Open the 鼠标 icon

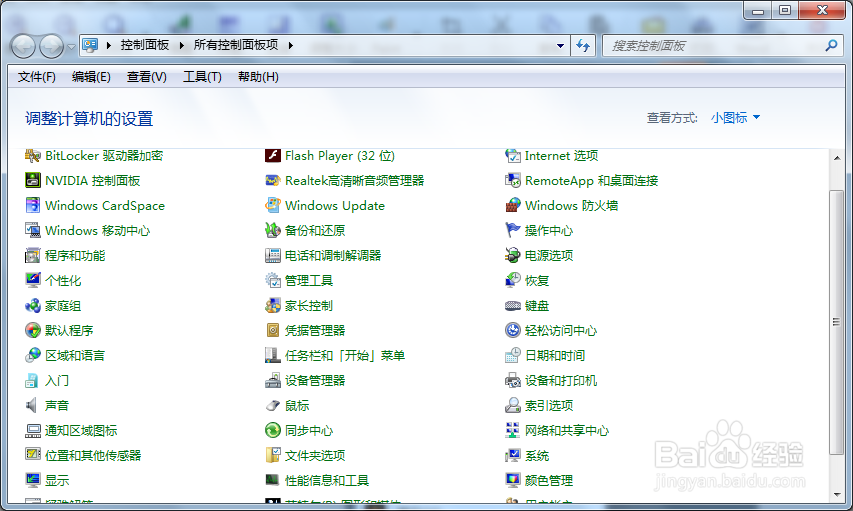(273, 405)
